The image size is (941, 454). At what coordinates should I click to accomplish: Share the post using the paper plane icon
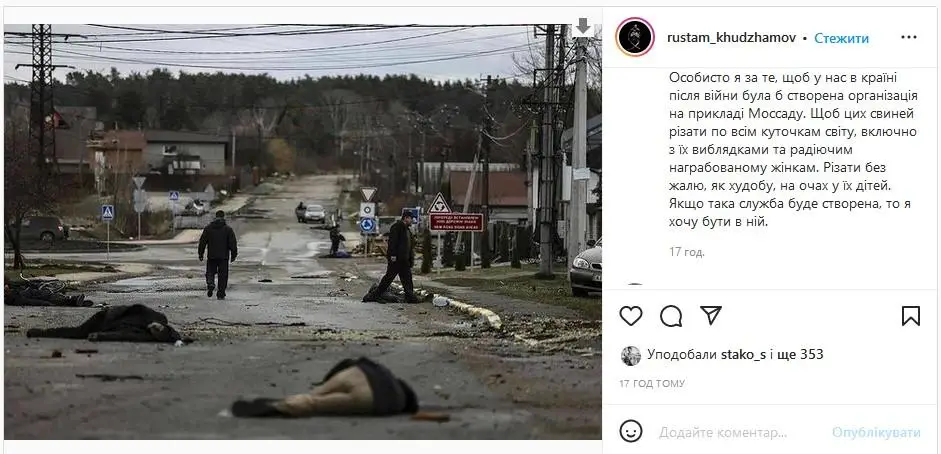(x=711, y=315)
